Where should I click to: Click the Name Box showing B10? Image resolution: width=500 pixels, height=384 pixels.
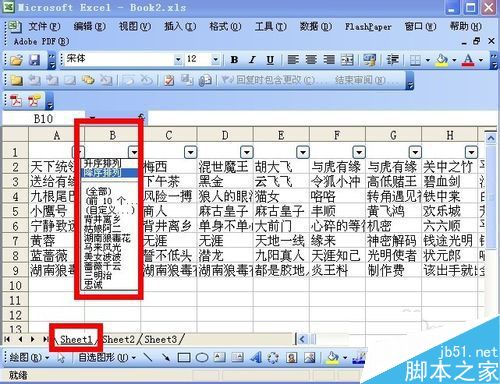point(43,118)
